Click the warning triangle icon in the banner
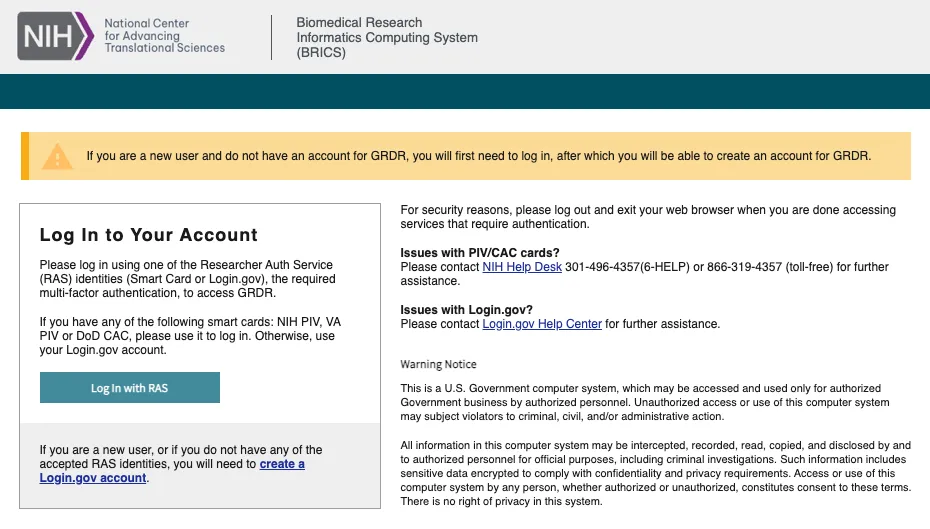930x529 pixels. (x=58, y=157)
